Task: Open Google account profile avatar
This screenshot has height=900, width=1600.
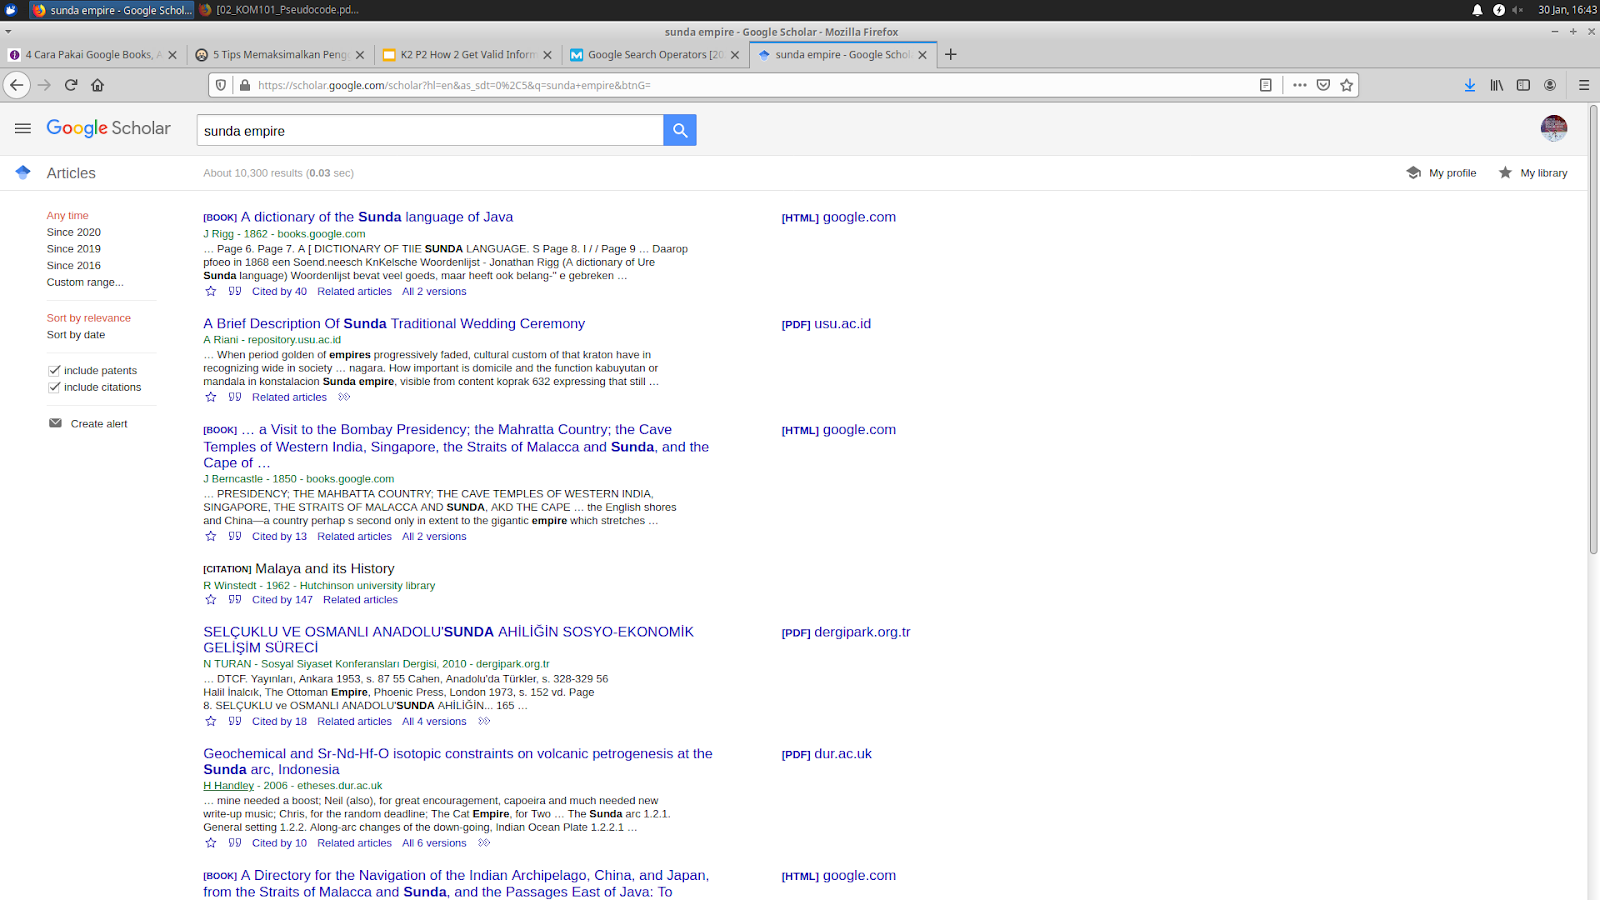Action: click(1554, 128)
